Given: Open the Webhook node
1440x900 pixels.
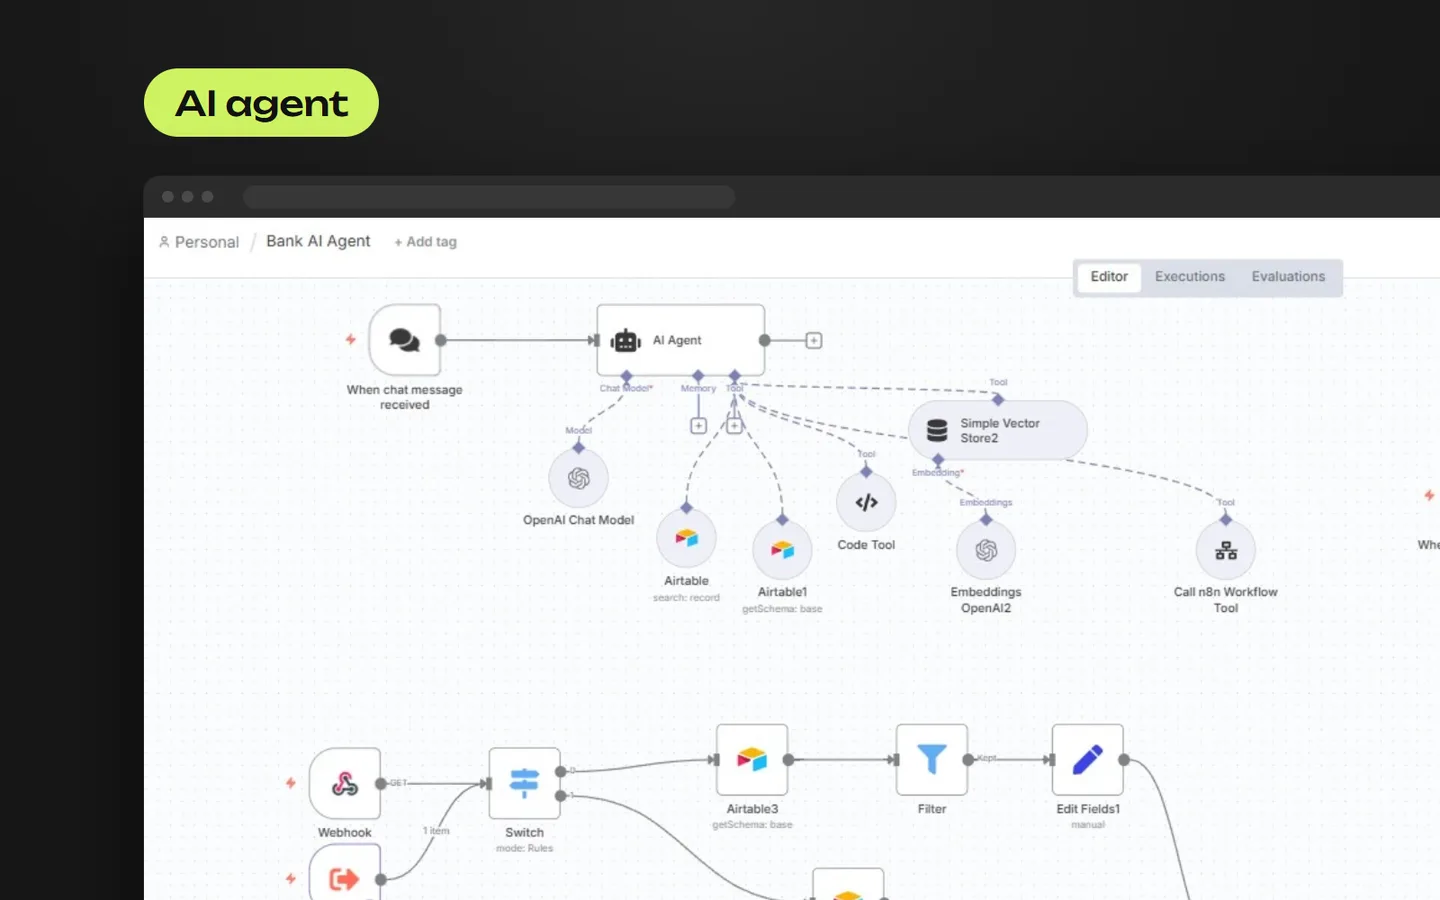Looking at the screenshot, I should point(345,784).
